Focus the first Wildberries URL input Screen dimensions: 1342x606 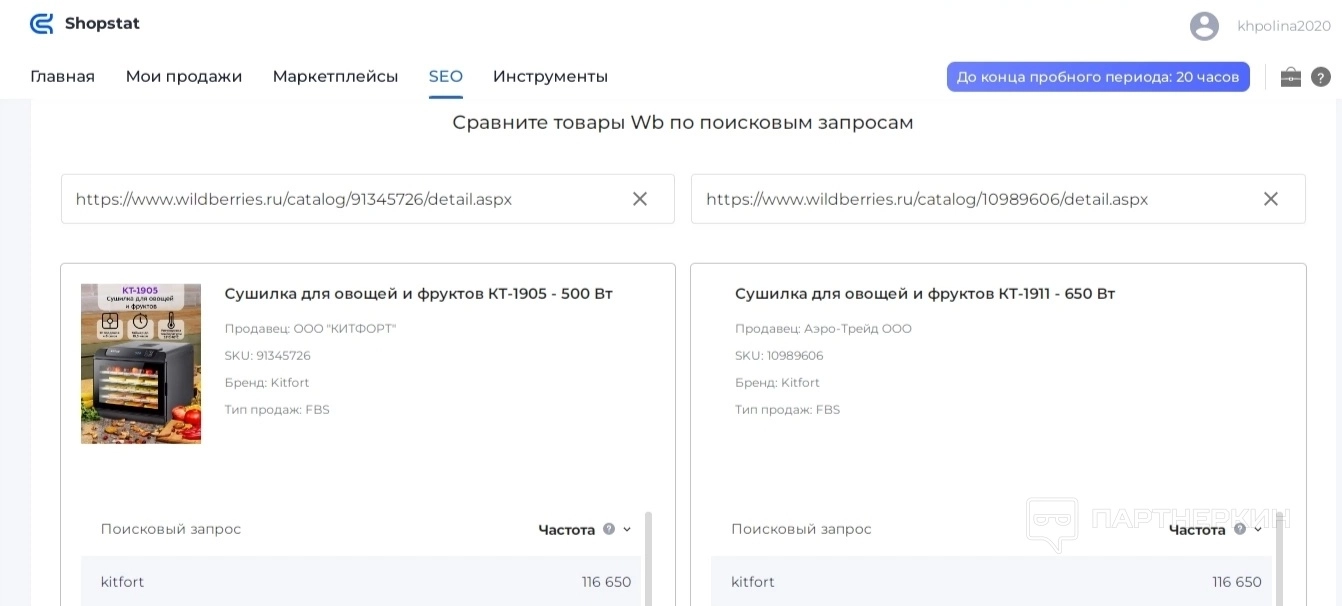tap(340, 199)
